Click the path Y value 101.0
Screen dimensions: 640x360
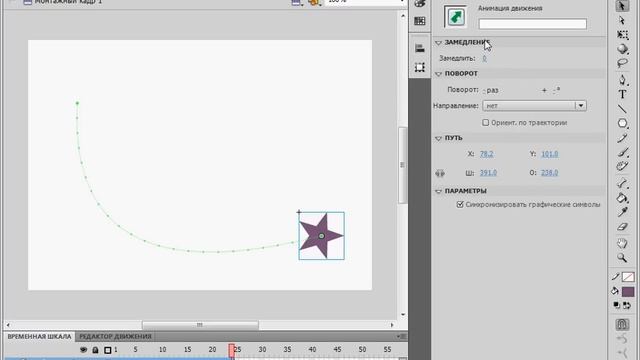click(x=549, y=154)
